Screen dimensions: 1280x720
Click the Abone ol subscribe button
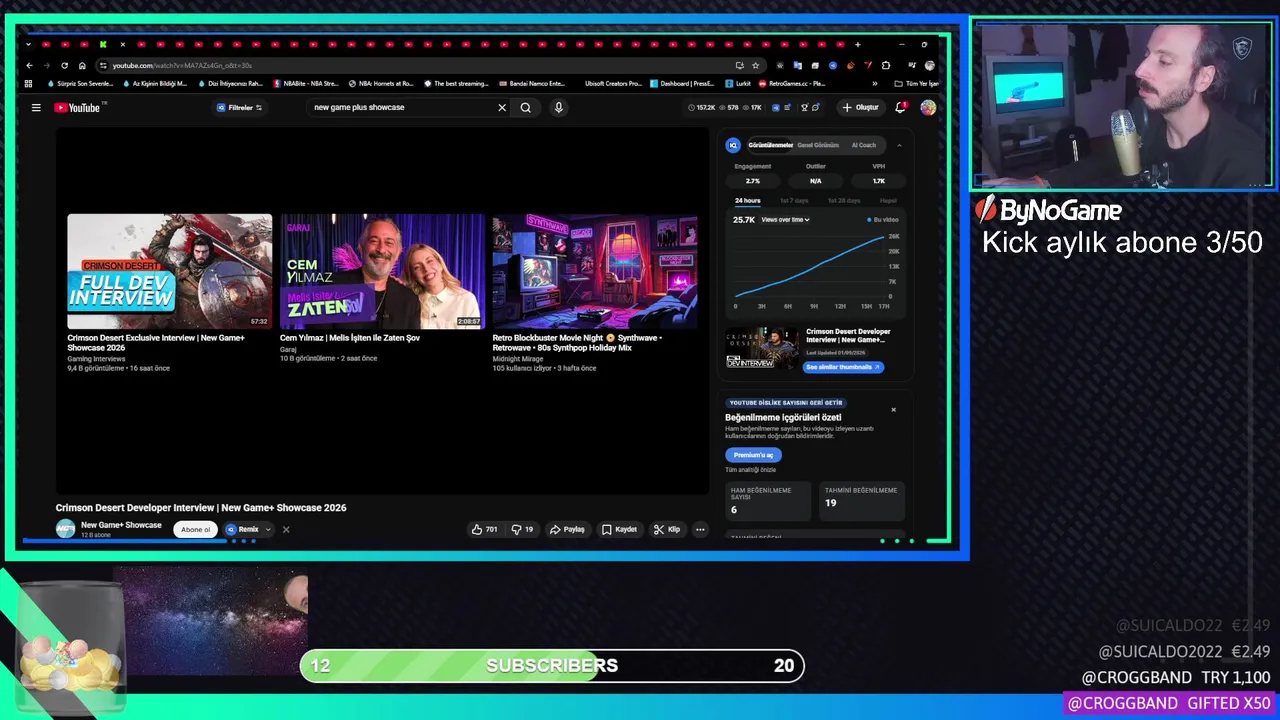coord(195,530)
